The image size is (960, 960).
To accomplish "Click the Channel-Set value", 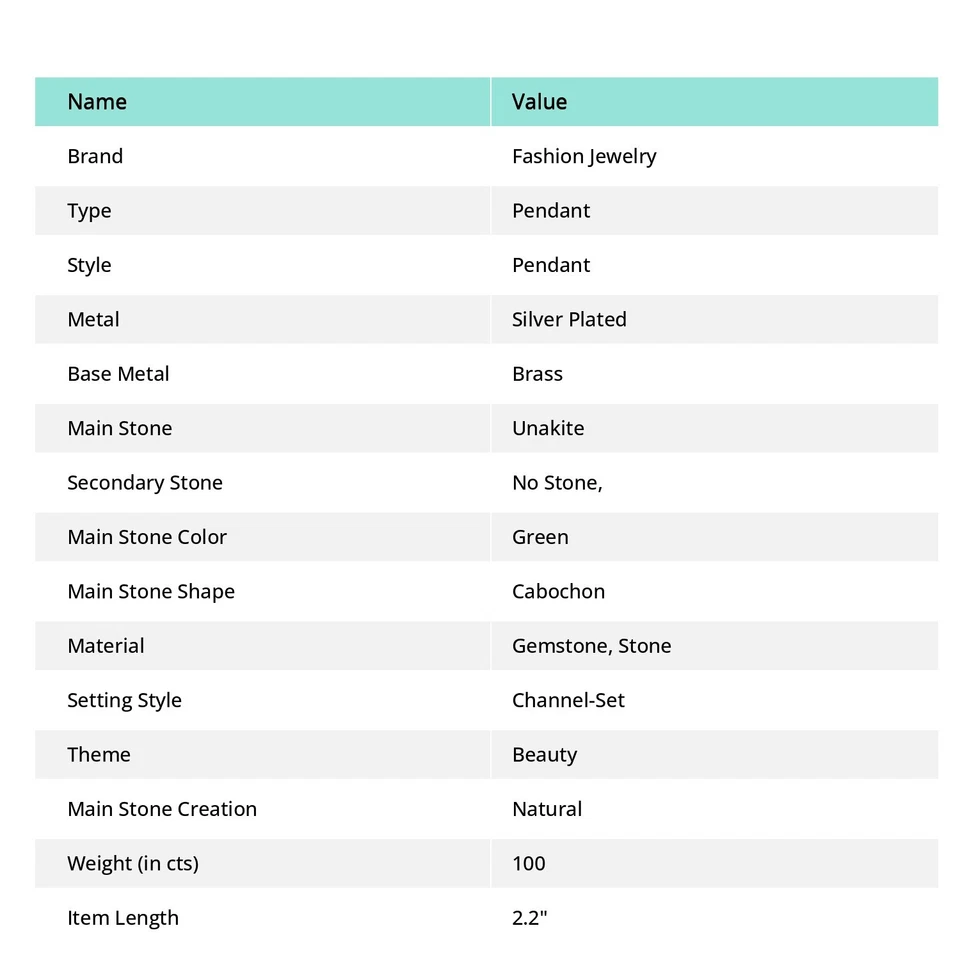I will [x=568, y=700].
